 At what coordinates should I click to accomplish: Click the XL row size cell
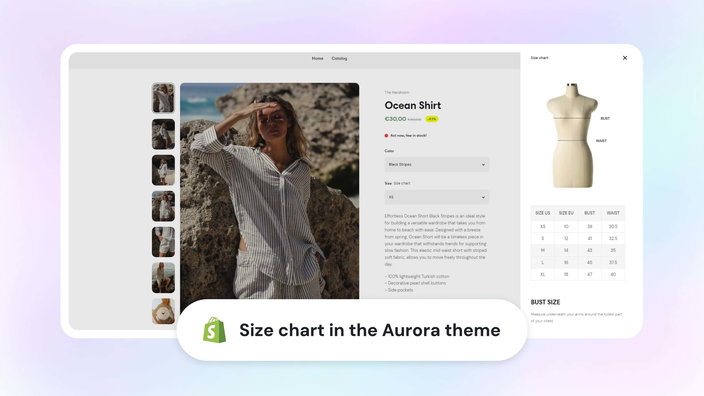[x=542, y=274]
